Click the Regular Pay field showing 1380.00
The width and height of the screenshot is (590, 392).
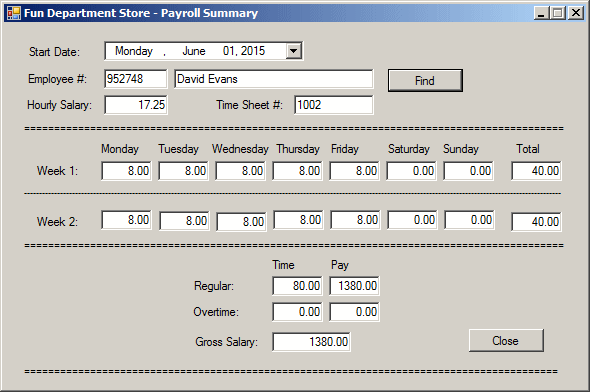click(x=354, y=286)
